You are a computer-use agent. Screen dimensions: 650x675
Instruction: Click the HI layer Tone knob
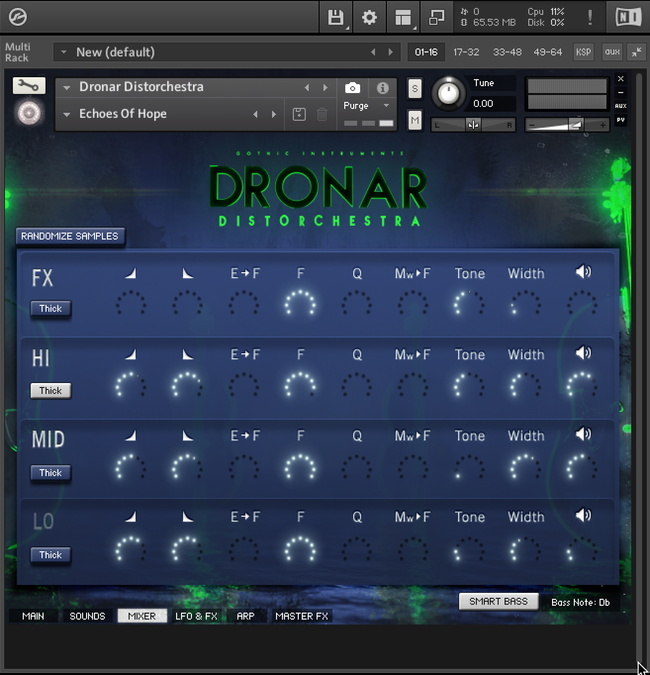point(469,384)
